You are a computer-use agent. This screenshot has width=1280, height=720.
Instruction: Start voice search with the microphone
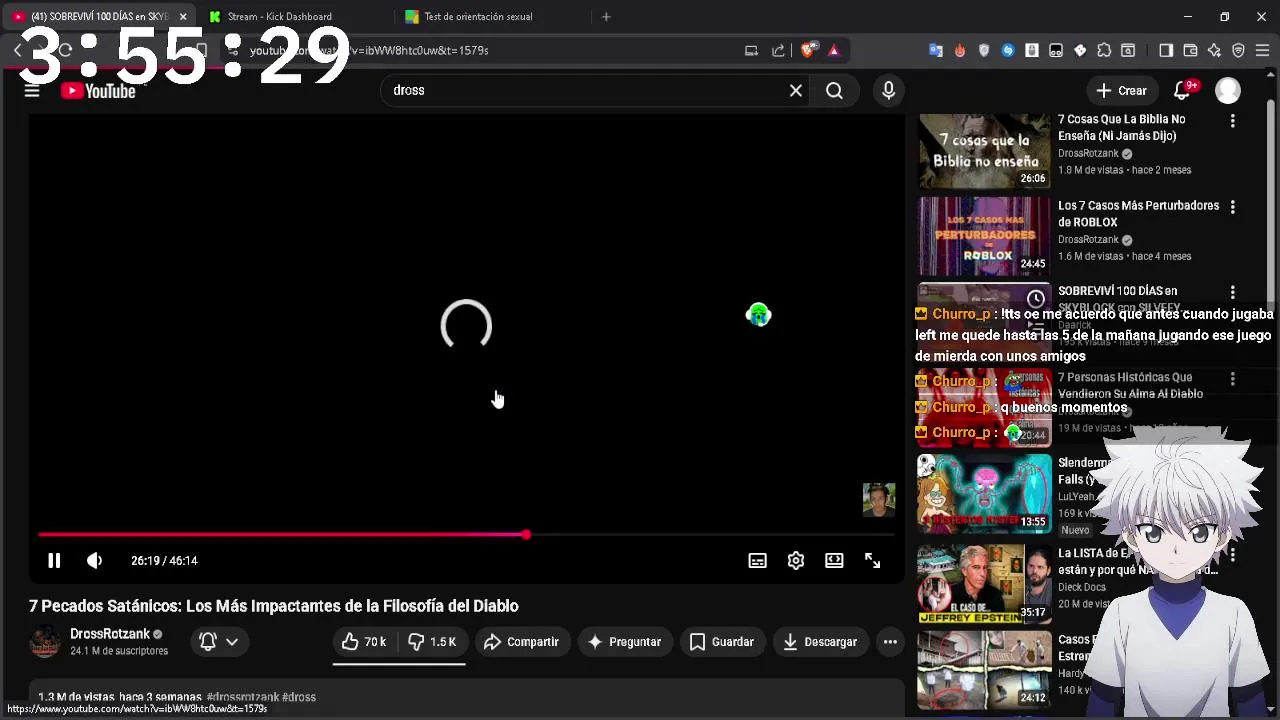[x=888, y=91]
